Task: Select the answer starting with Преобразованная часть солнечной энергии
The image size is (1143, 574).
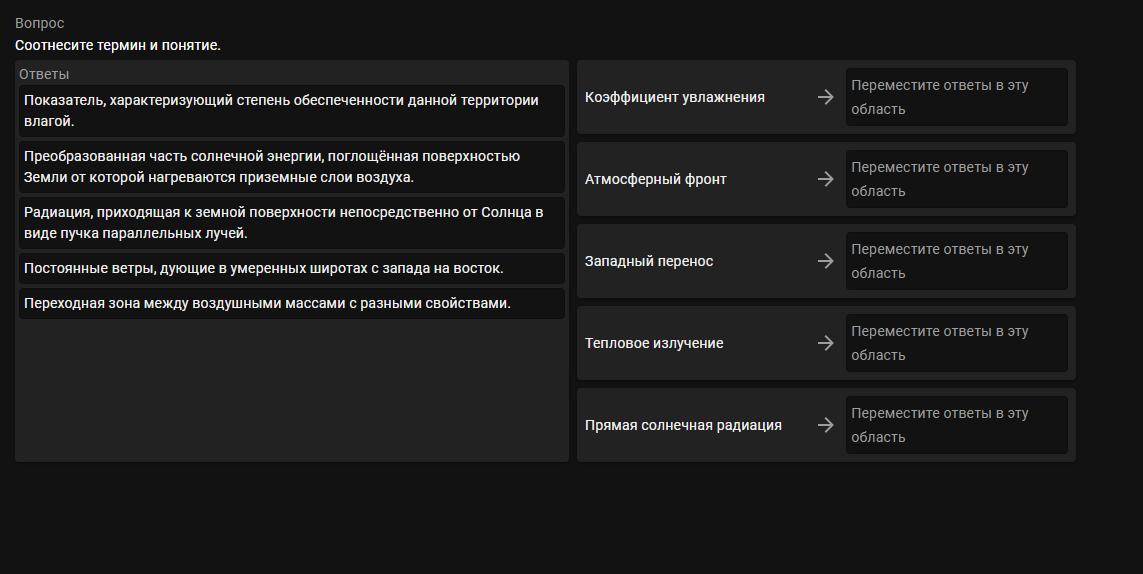Action: coord(292,167)
